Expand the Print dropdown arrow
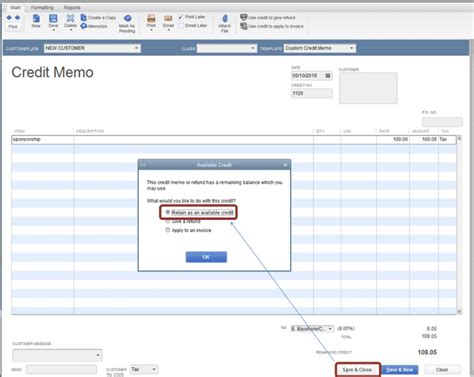The width and height of the screenshot is (474, 377). 151,30
